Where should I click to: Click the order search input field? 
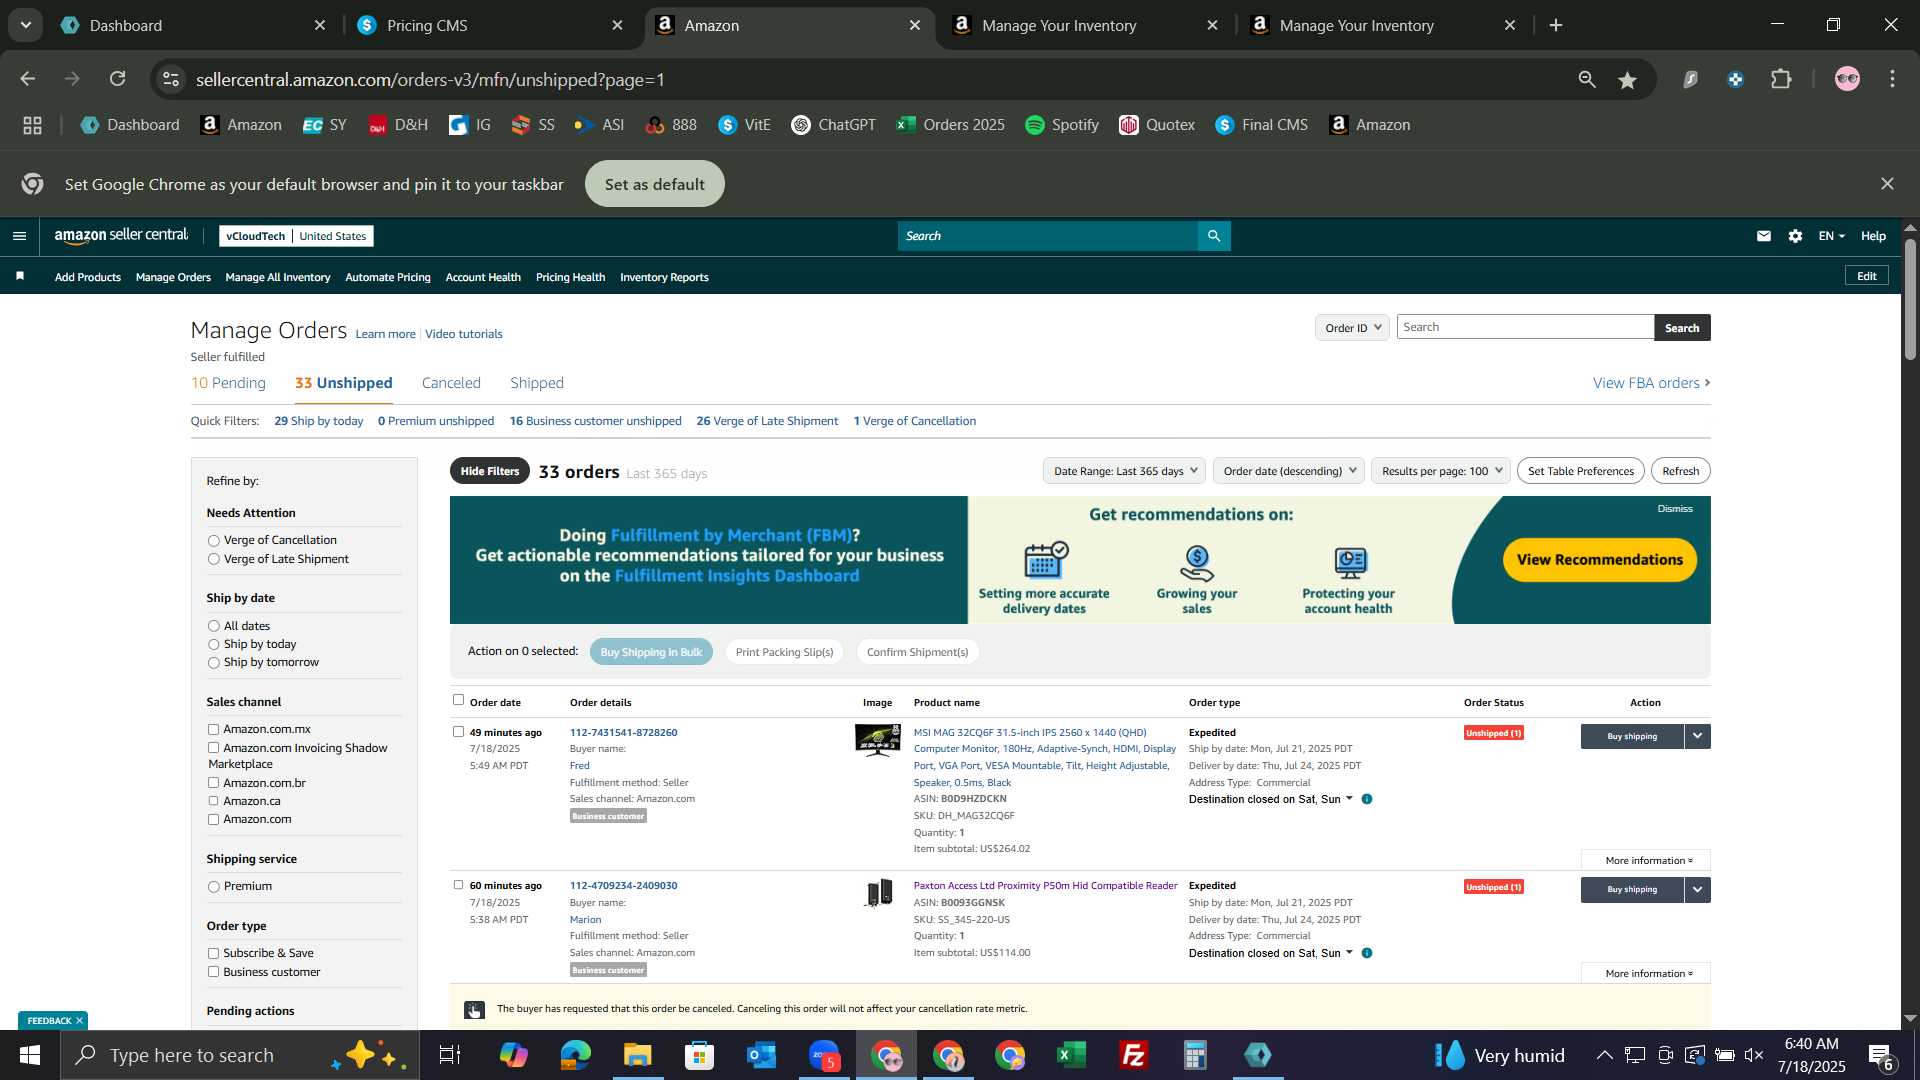pyautogui.click(x=1525, y=327)
